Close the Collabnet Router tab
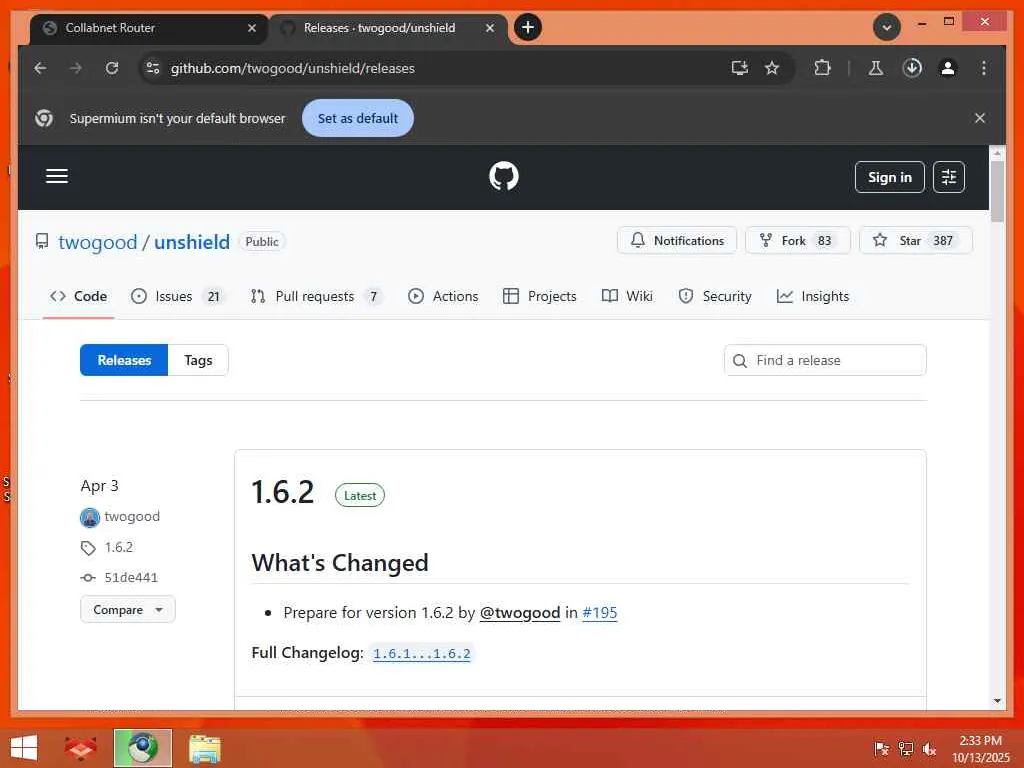The image size is (1024, 768). point(251,28)
